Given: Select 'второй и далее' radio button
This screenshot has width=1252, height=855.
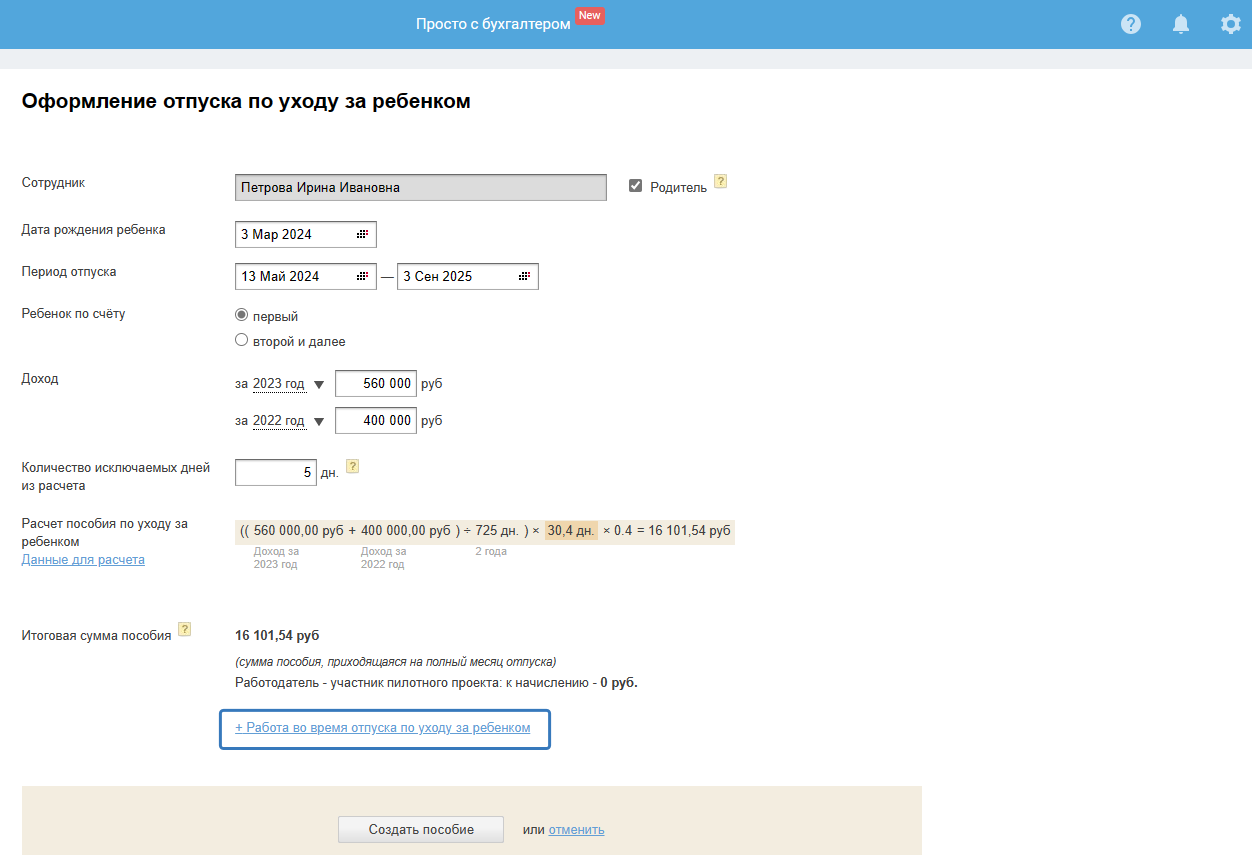Looking at the screenshot, I should [241, 340].
